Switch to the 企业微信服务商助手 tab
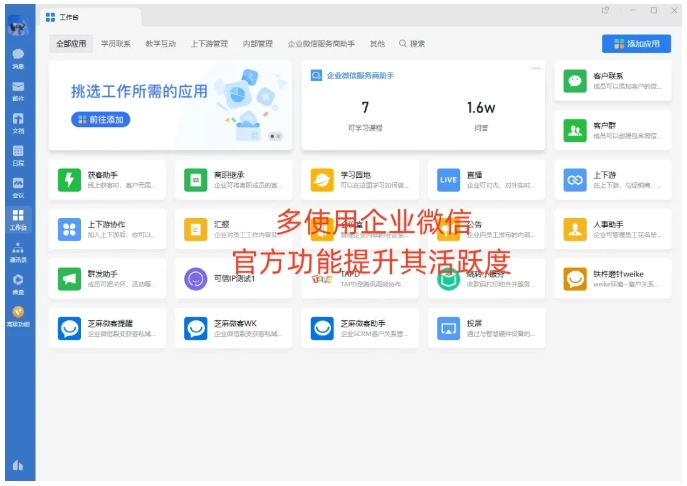The height and width of the screenshot is (486, 687). point(321,44)
